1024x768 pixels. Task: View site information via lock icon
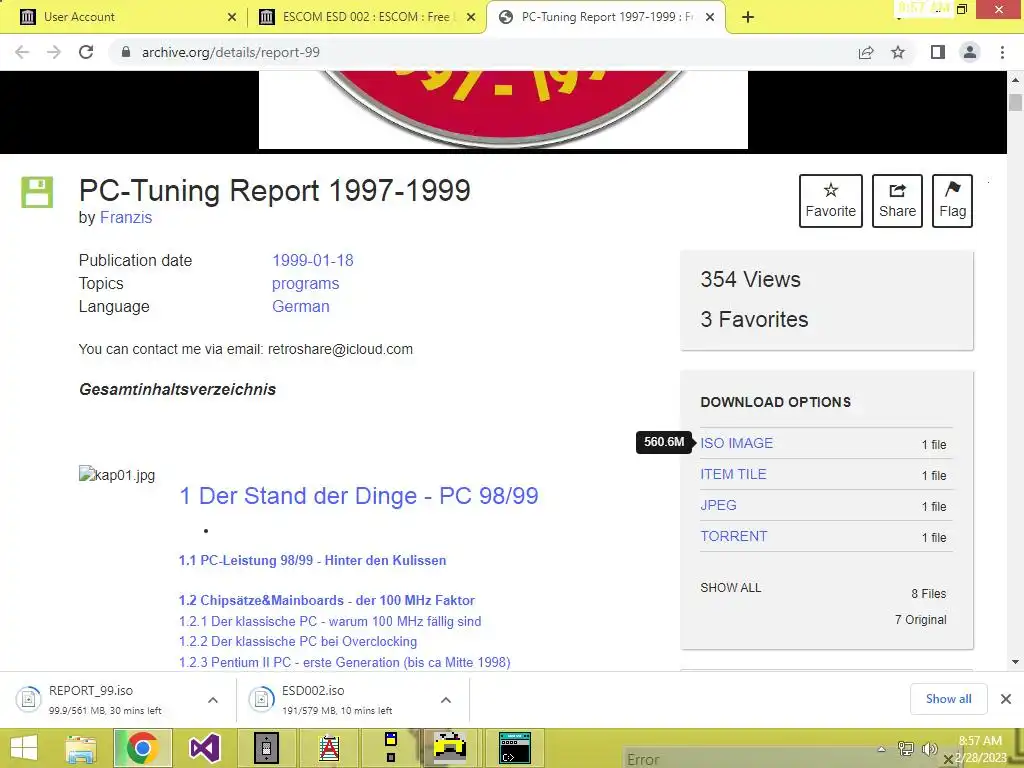click(x=126, y=52)
